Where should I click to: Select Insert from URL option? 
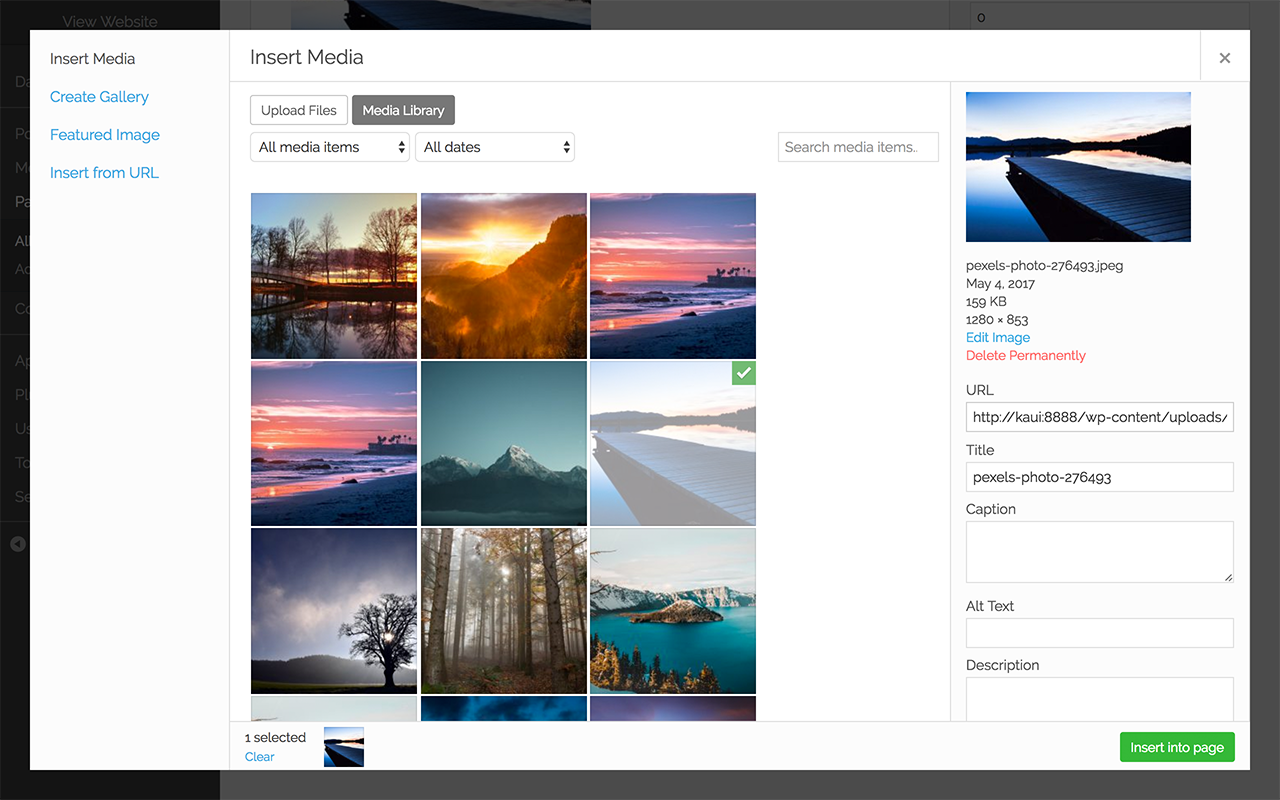click(104, 173)
